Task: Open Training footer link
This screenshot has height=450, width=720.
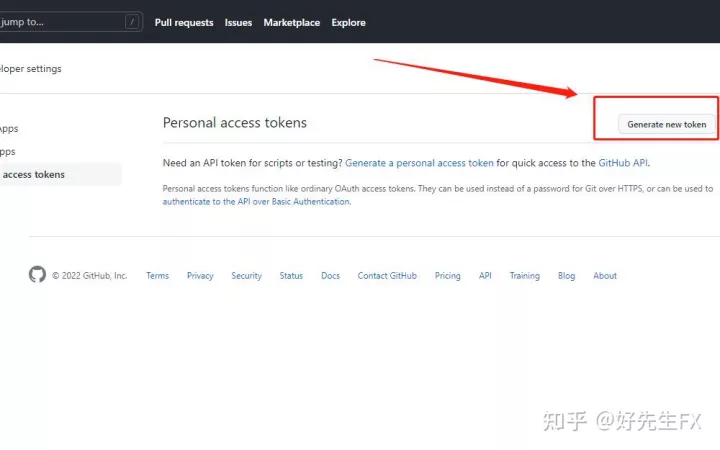Action: (525, 276)
